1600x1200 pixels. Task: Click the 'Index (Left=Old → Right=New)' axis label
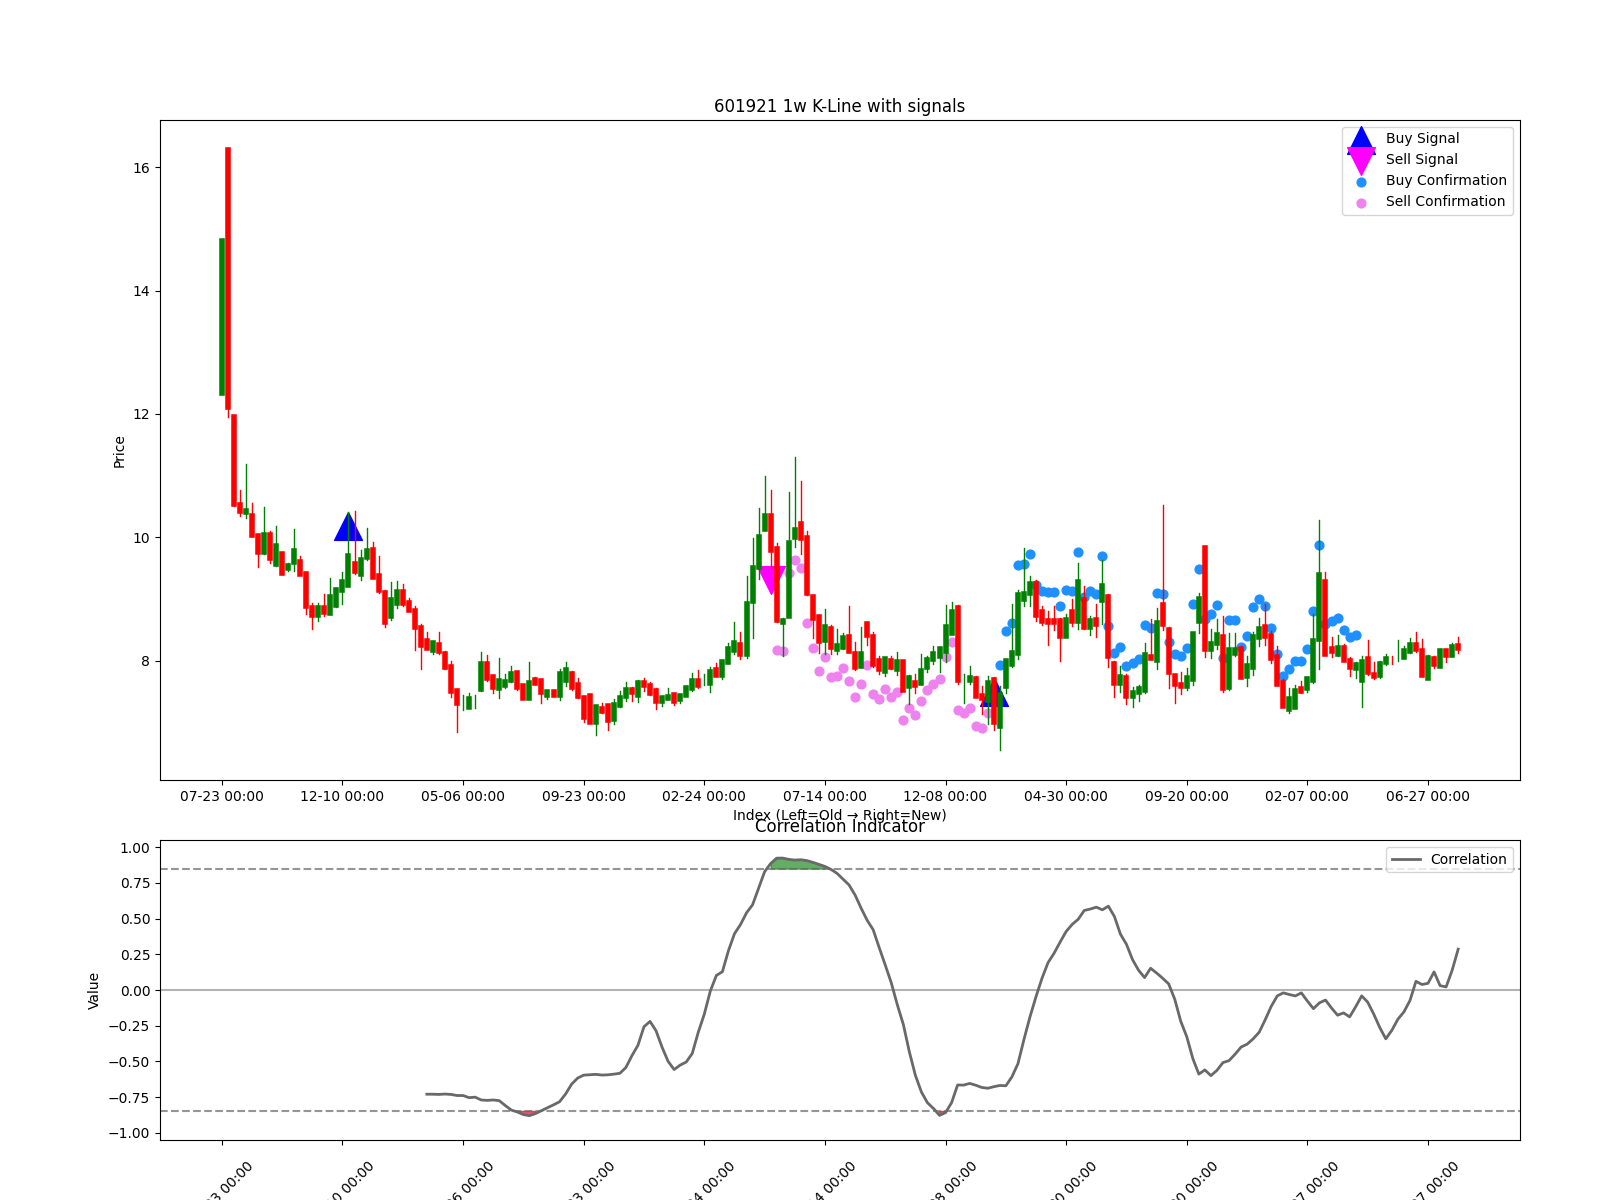tap(839, 815)
